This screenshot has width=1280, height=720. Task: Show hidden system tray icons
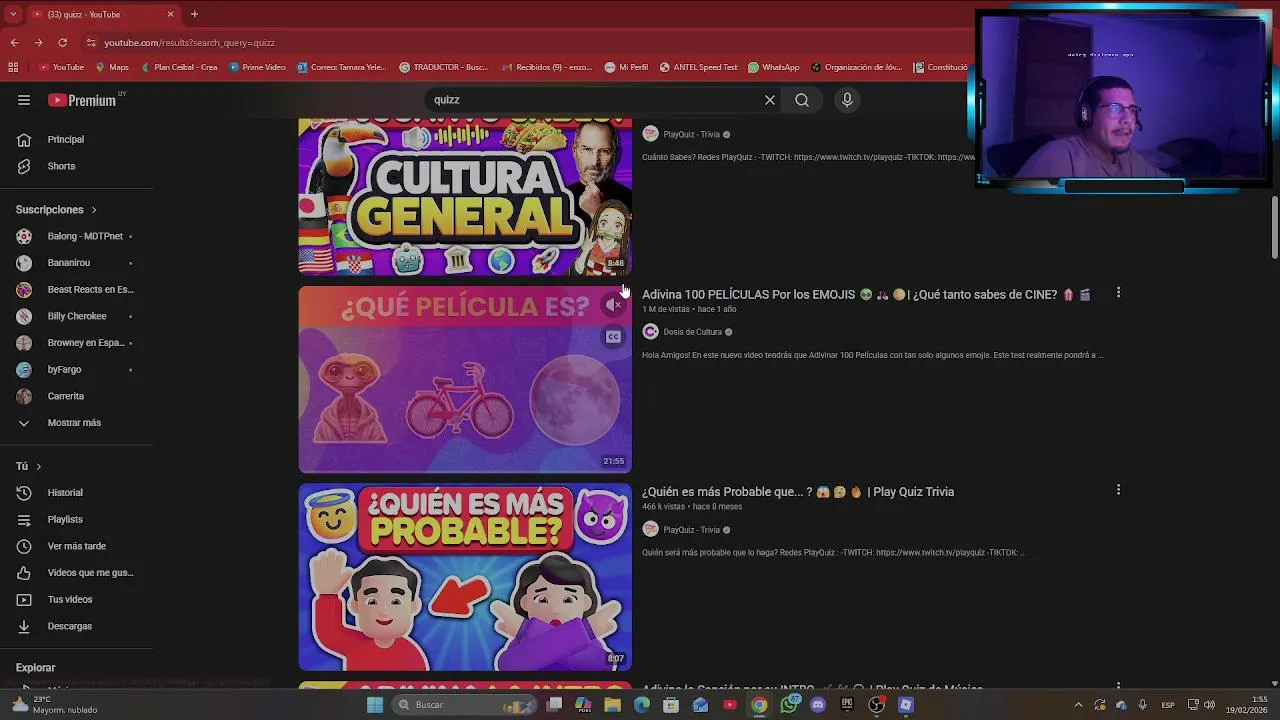(1078, 705)
